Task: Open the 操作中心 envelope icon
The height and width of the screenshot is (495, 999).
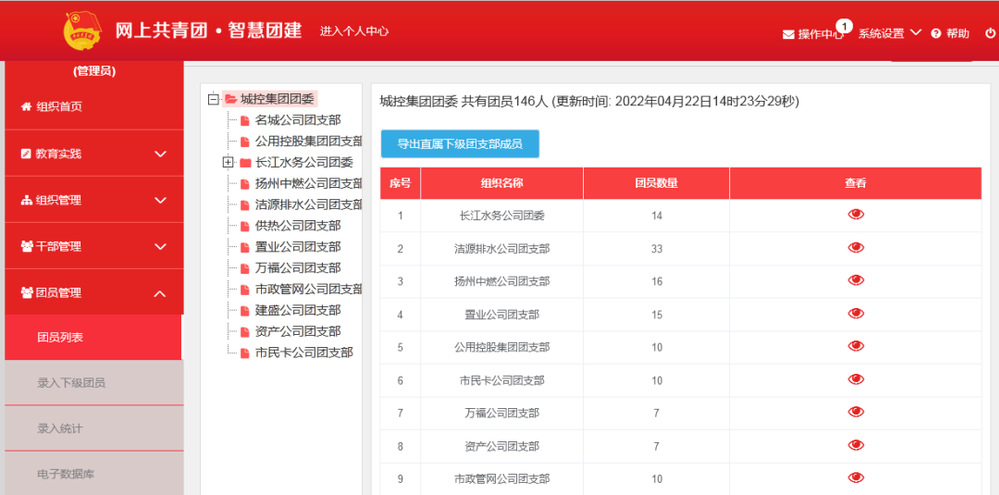Action: (788, 34)
